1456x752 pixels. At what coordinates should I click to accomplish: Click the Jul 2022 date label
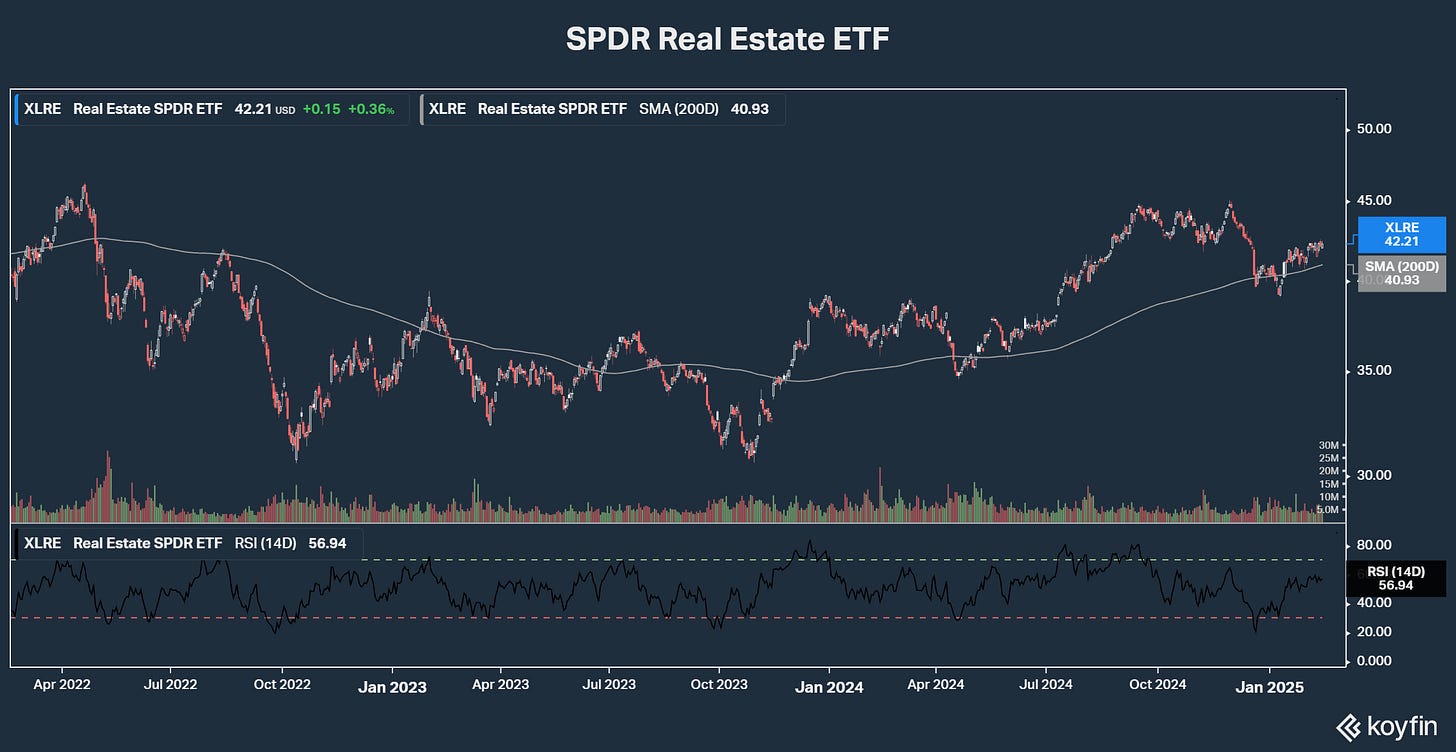tap(170, 686)
